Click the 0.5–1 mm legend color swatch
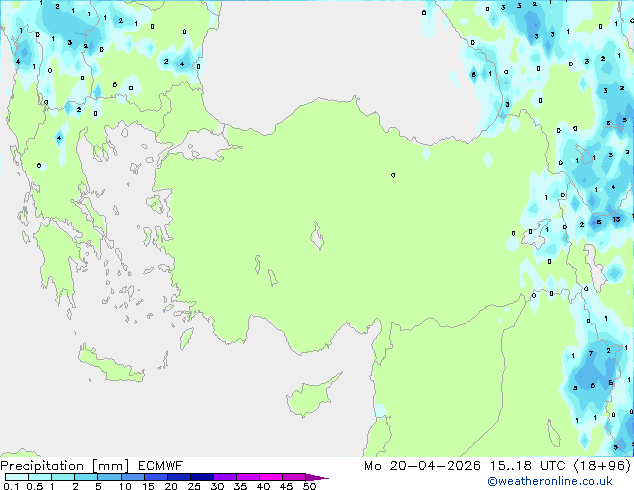Image resolution: width=634 pixels, height=490 pixels. click(40, 477)
